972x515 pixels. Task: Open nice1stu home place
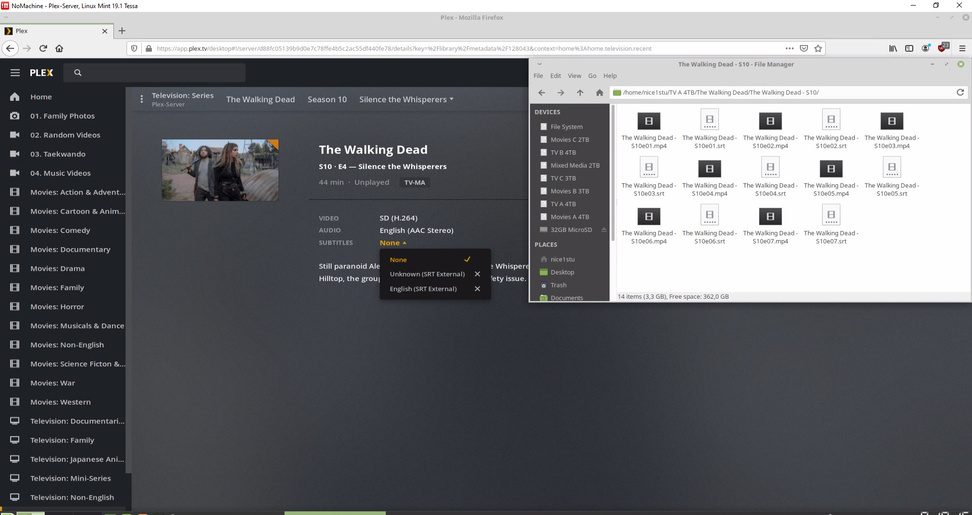pos(562,259)
